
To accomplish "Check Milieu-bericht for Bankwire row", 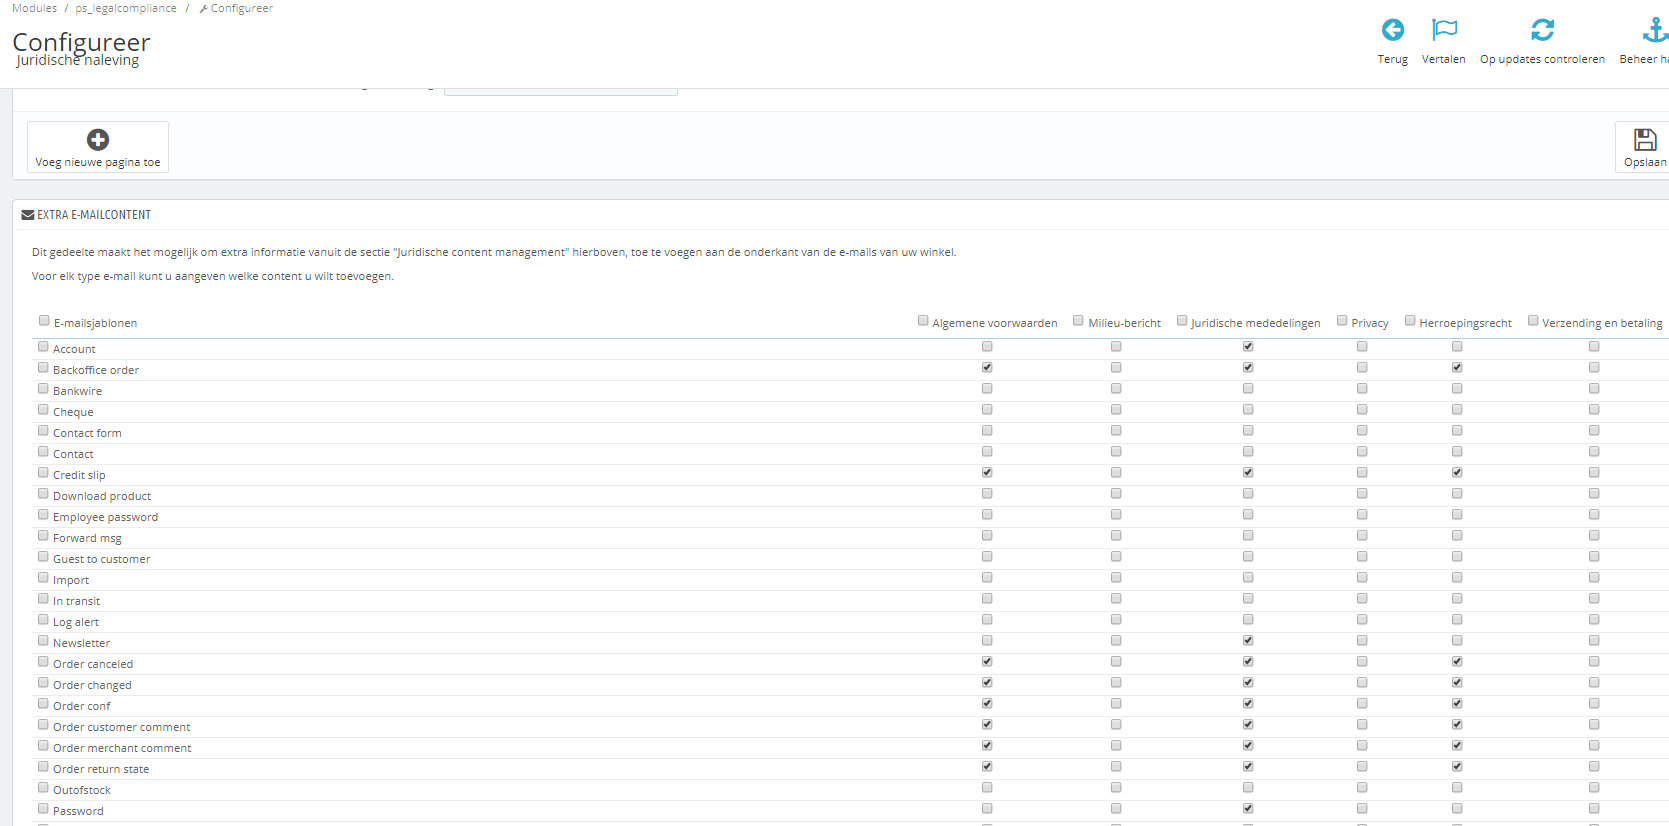I will pyautogui.click(x=1116, y=389).
